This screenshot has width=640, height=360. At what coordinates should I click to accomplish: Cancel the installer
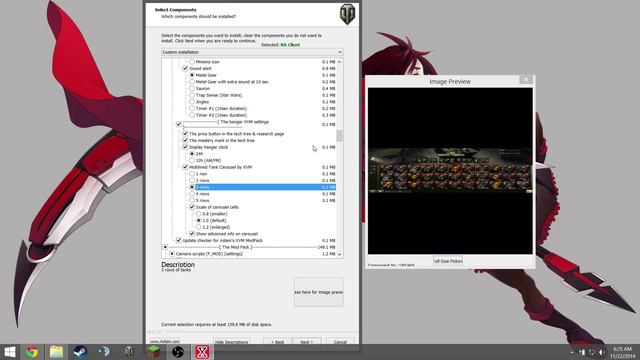[340, 342]
